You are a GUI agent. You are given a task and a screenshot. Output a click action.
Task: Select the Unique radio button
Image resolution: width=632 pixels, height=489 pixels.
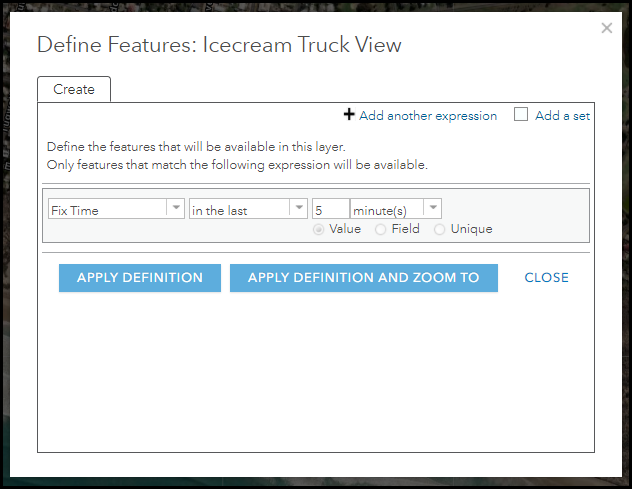(x=440, y=229)
